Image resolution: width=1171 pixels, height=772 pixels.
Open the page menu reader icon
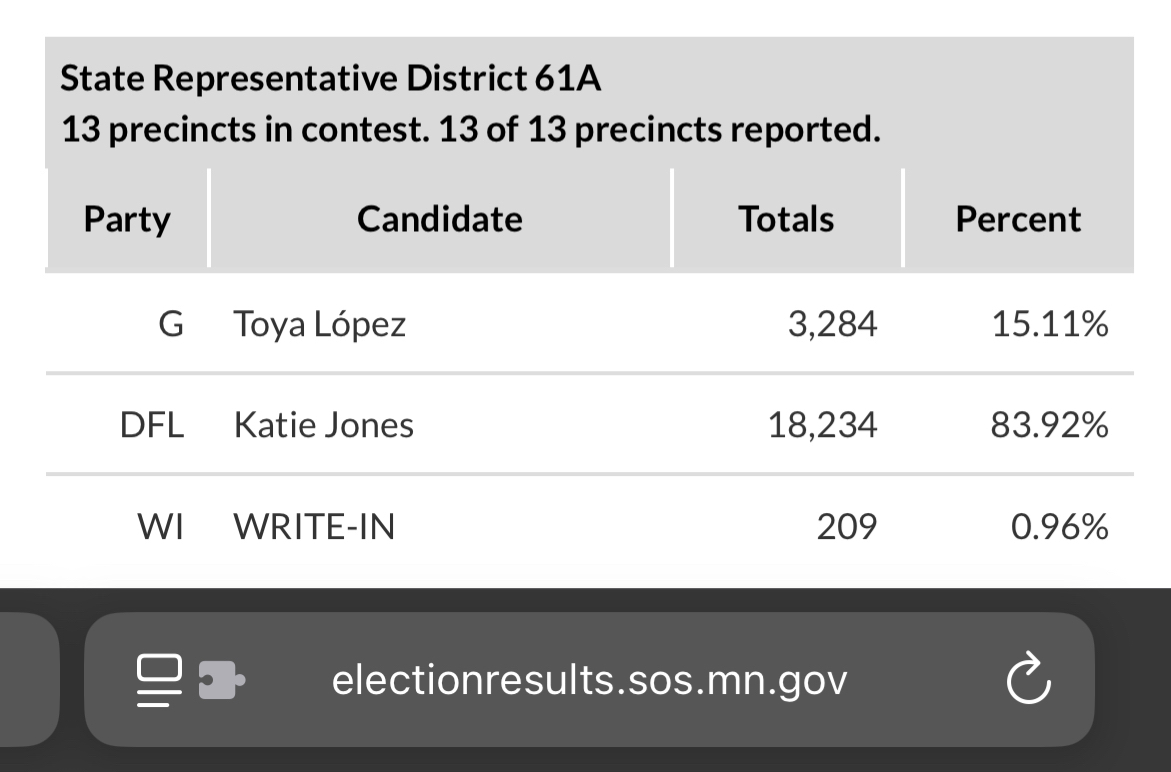click(160, 681)
